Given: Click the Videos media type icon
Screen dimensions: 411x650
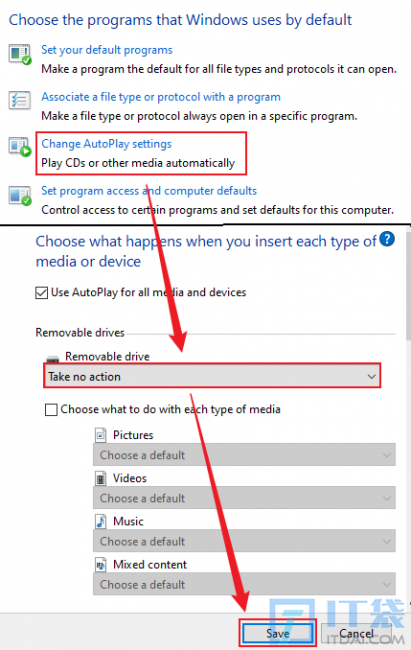Looking at the screenshot, I should point(101,478).
